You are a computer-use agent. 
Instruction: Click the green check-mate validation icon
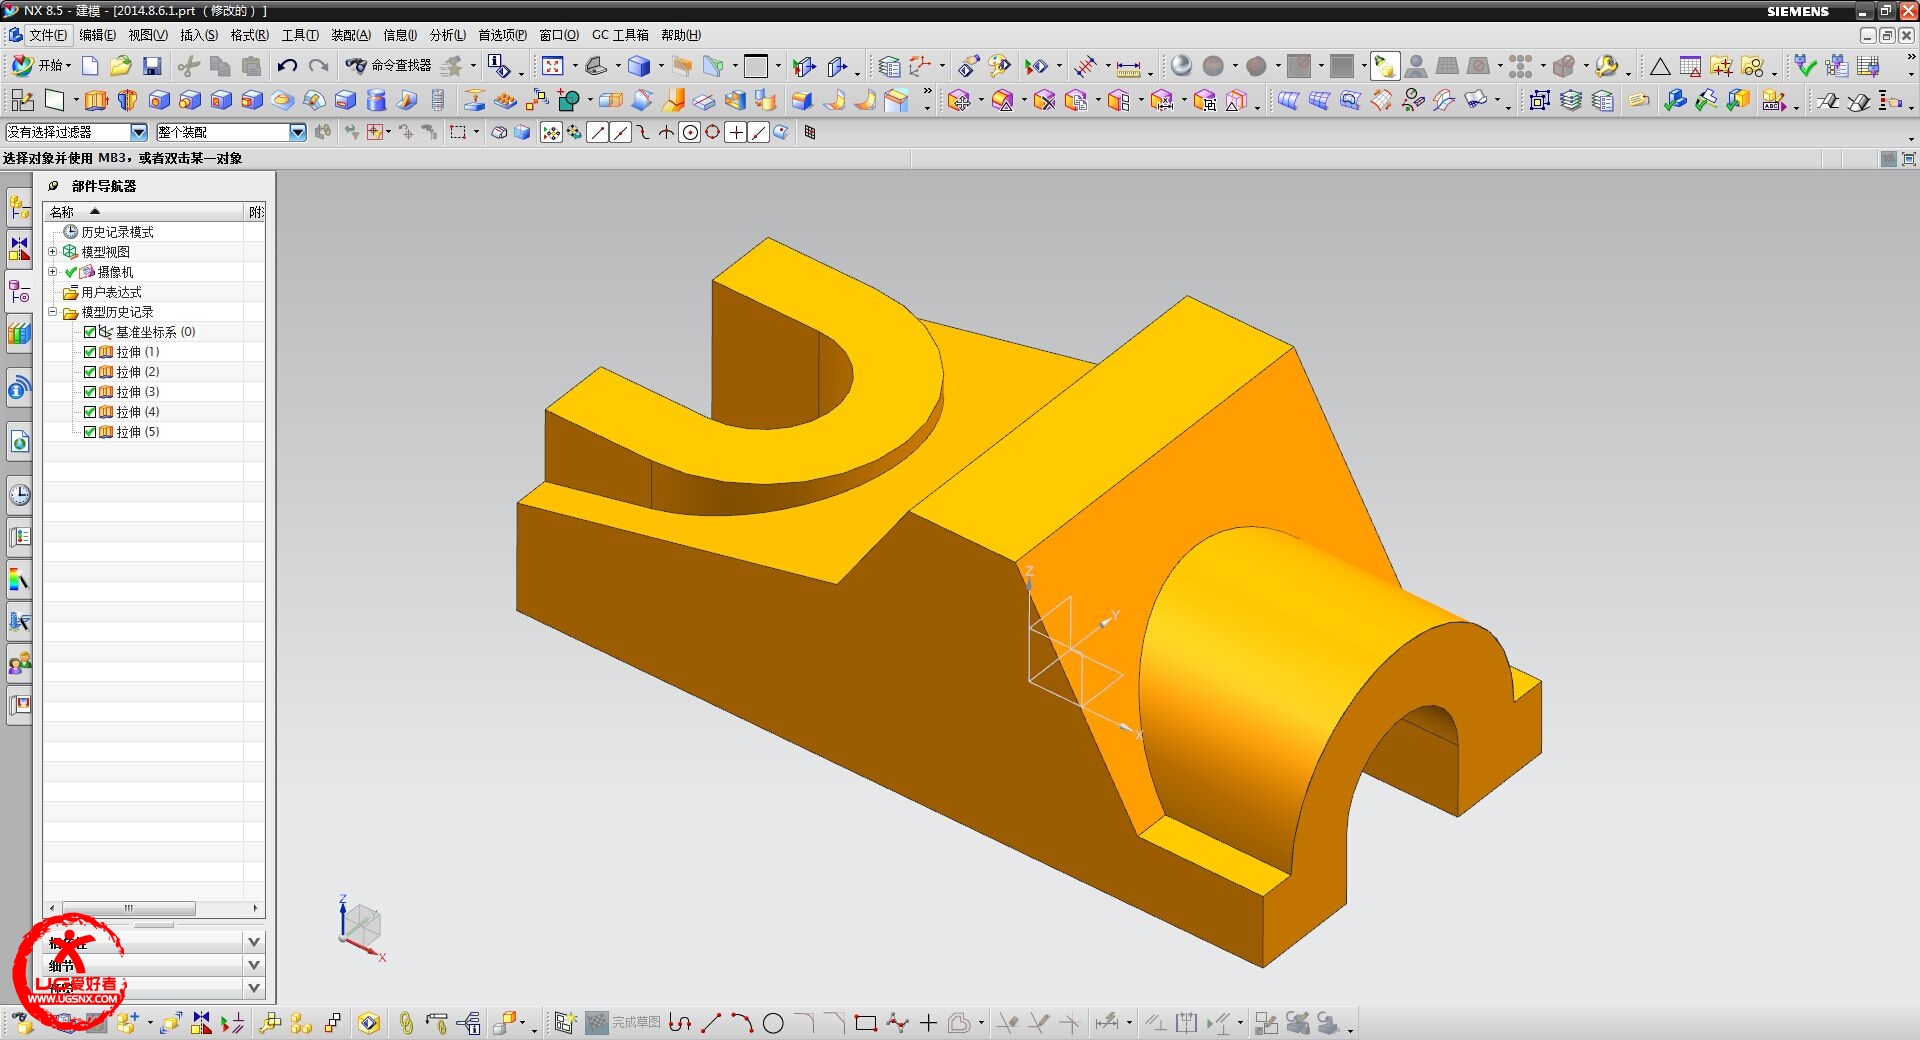[1805, 66]
